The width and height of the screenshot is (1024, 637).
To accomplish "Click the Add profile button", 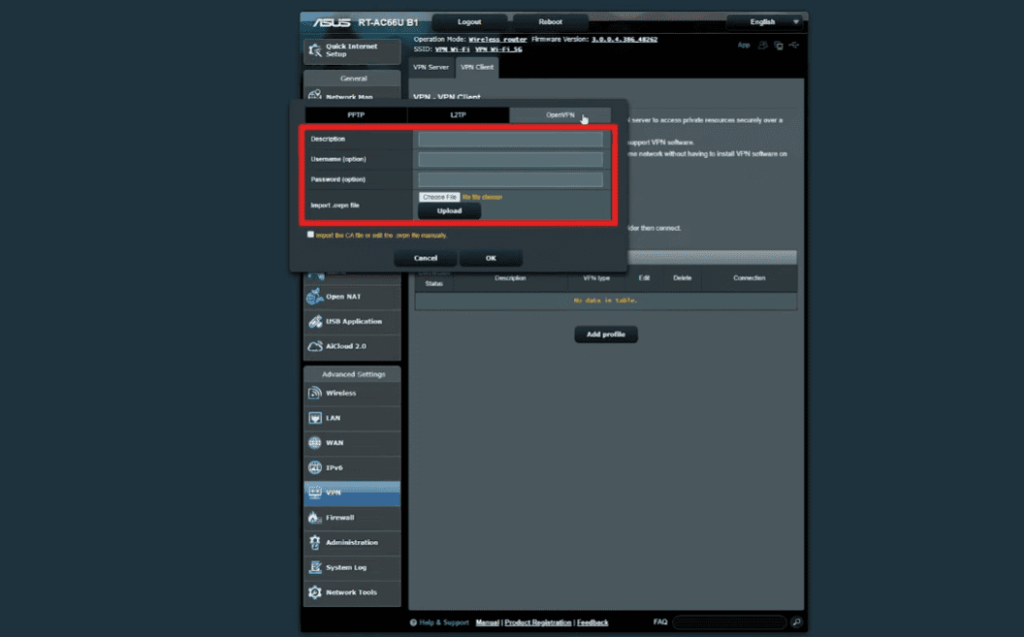I will (x=605, y=334).
